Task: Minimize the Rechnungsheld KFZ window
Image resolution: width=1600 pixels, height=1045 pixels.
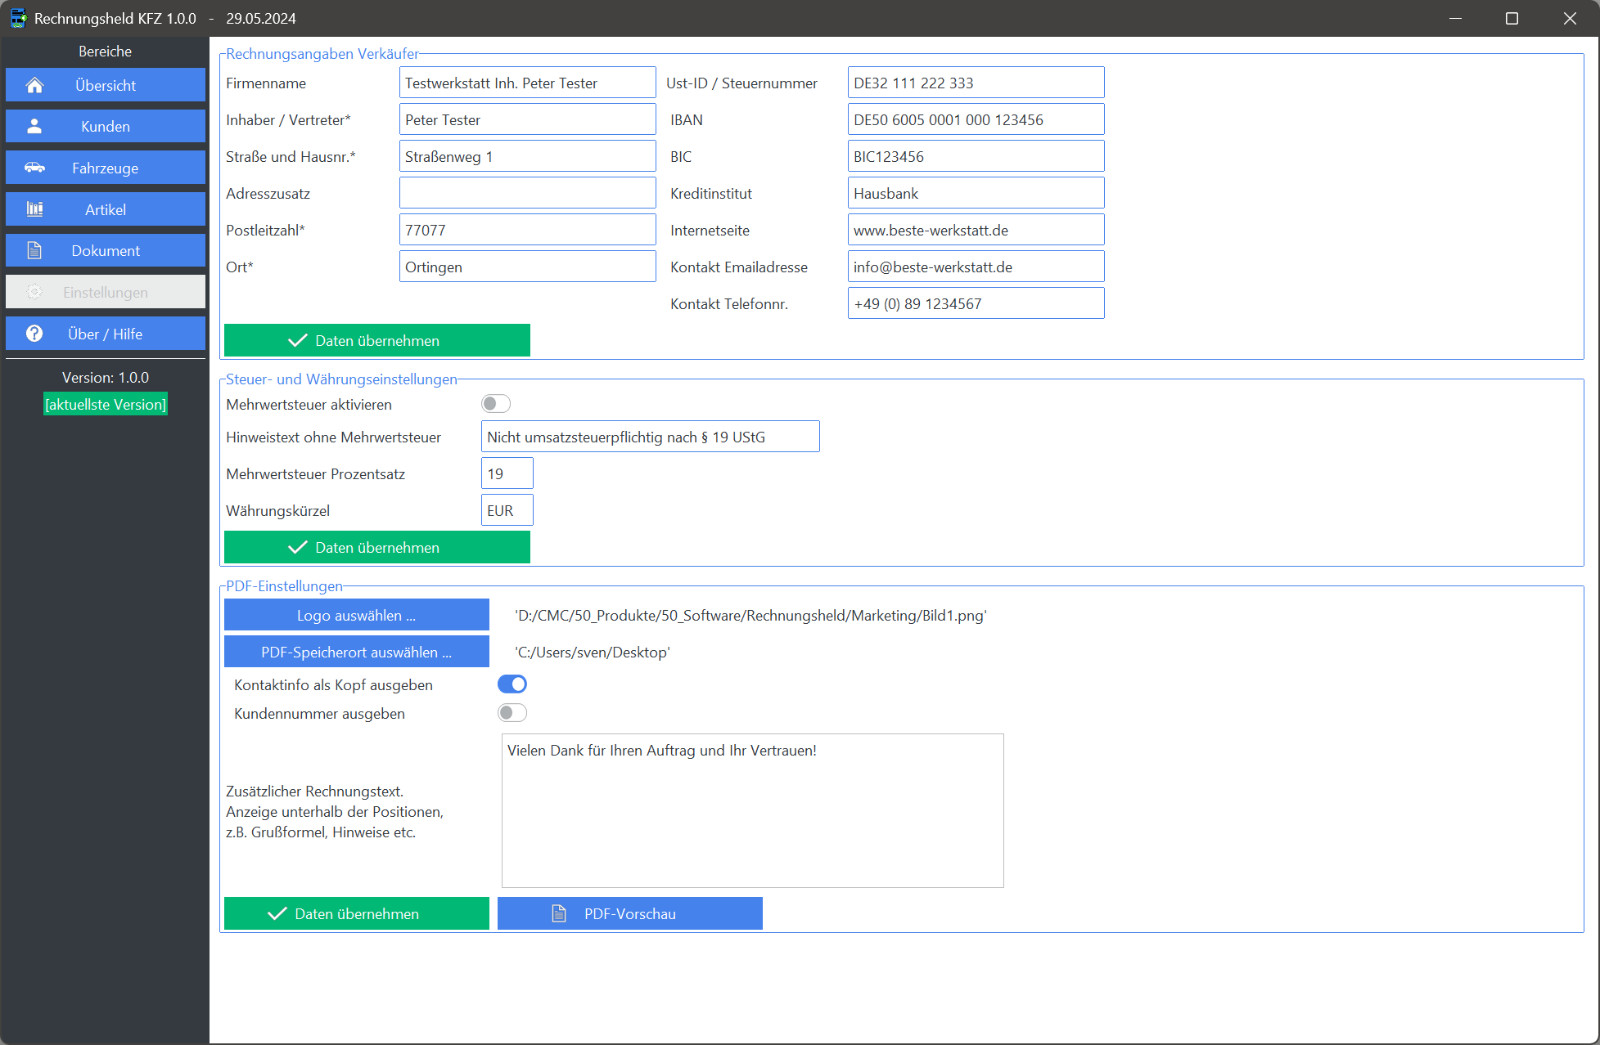Action: [x=1455, y=18]
